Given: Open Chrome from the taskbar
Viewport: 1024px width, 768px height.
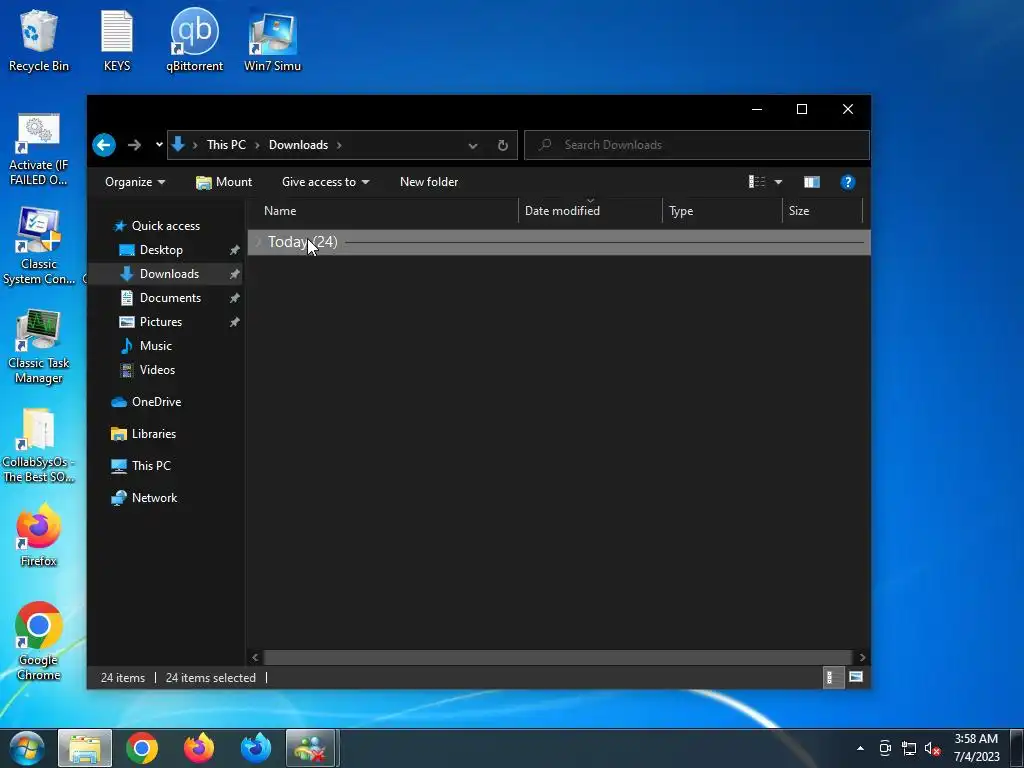Looking at the screenshot, I should click(x=142, y=748).
